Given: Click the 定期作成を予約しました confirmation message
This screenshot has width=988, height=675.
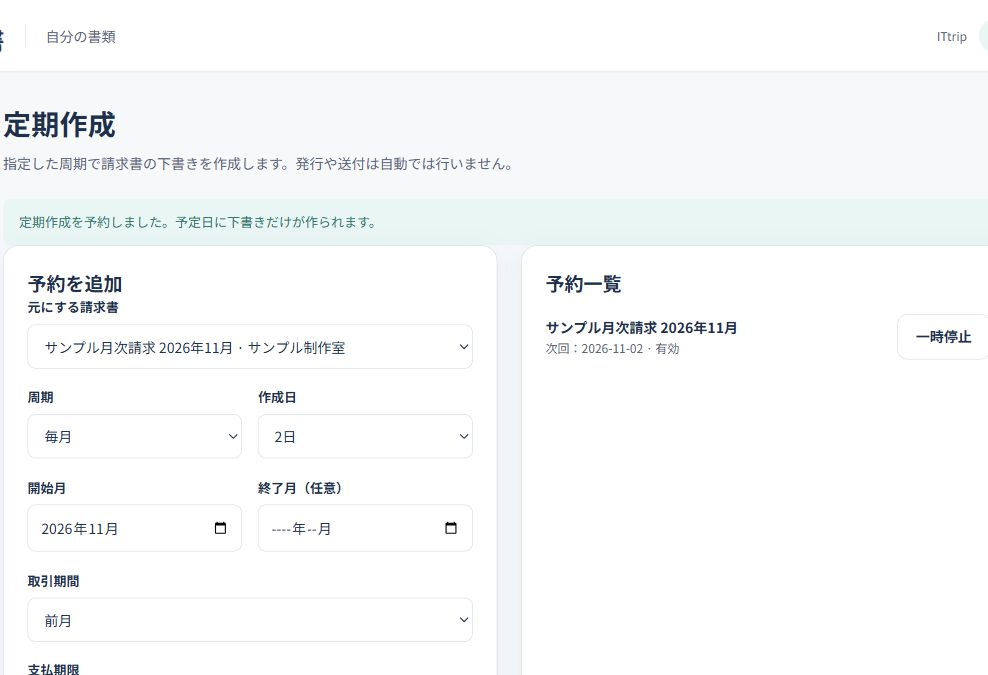Looking at the screenshot, I should [197, 222].
